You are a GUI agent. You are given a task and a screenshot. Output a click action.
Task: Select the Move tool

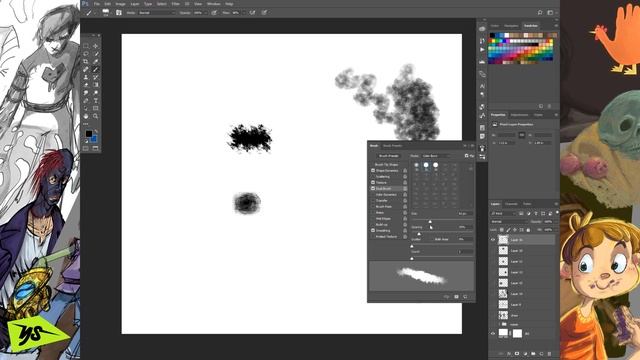point(96,46)
